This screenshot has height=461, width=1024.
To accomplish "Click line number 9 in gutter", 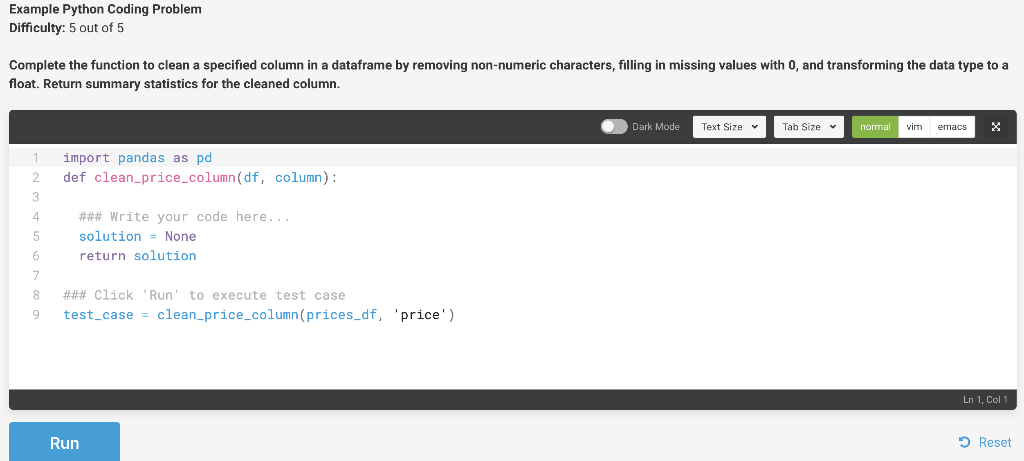I will point(35,315).
